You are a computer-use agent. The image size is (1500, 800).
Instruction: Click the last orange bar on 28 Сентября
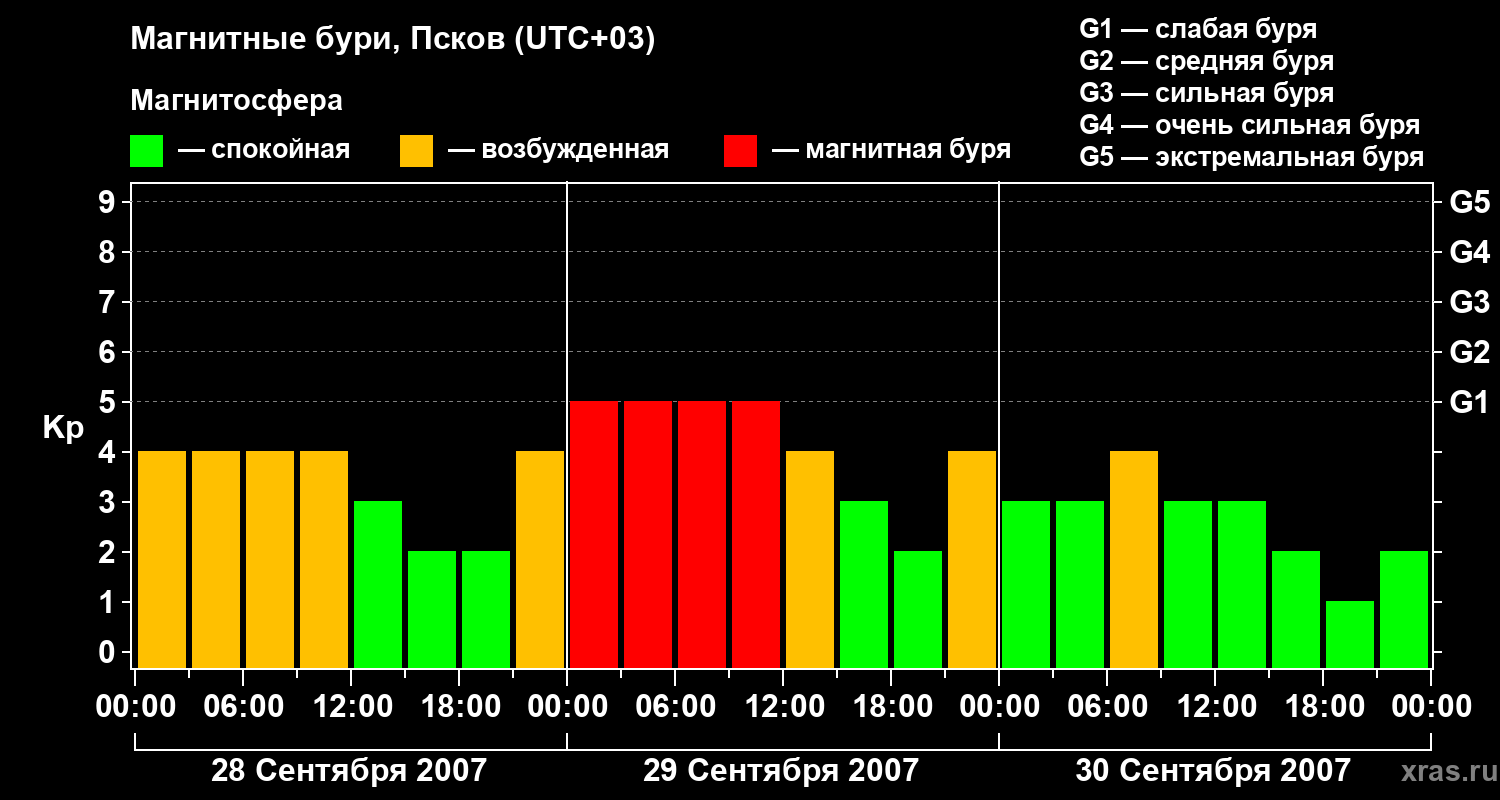tap(540, 559)
